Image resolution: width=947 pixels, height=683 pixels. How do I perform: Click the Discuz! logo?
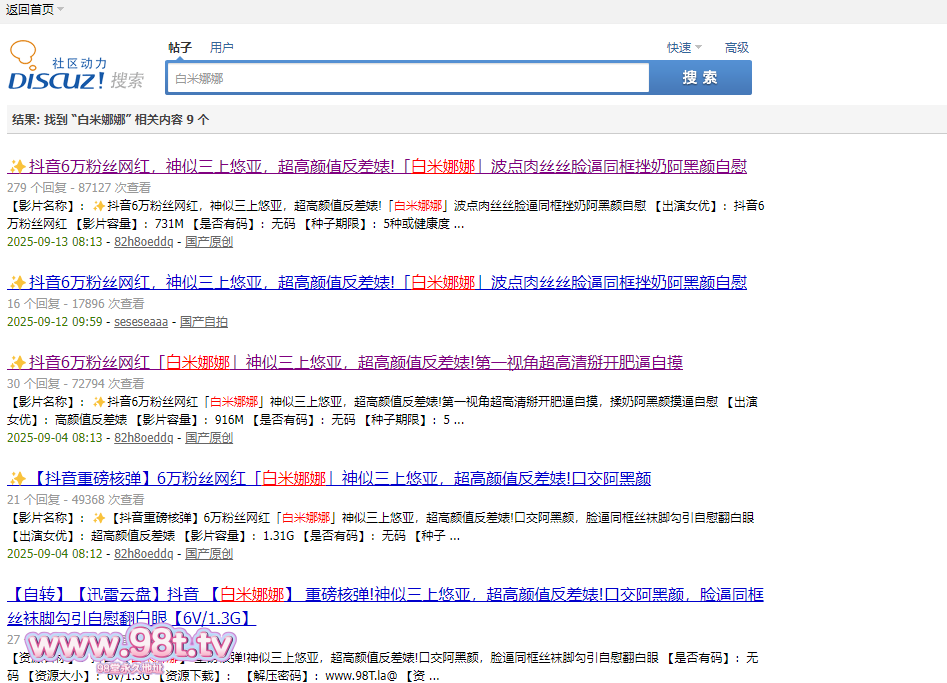(75, 68)
